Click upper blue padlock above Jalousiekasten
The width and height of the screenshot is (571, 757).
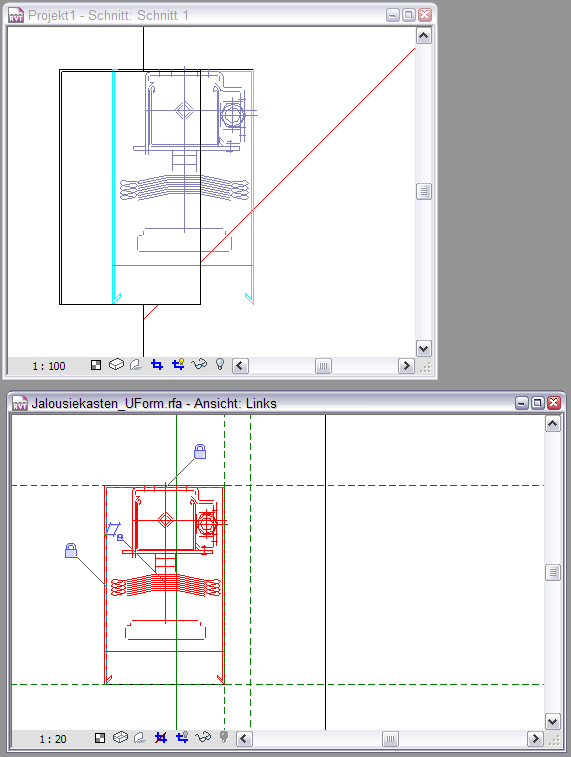(x=200, y=452)
